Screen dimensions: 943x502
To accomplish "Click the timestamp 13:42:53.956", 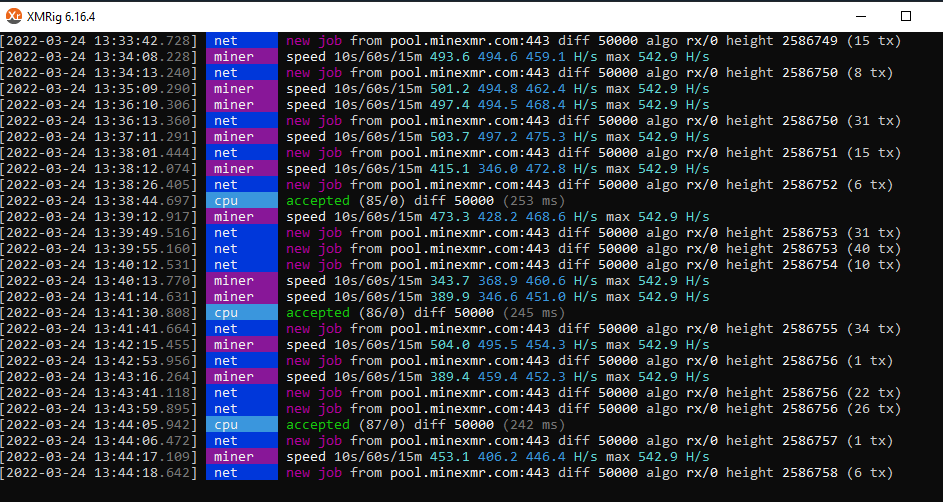I will [x=99, y=361].
